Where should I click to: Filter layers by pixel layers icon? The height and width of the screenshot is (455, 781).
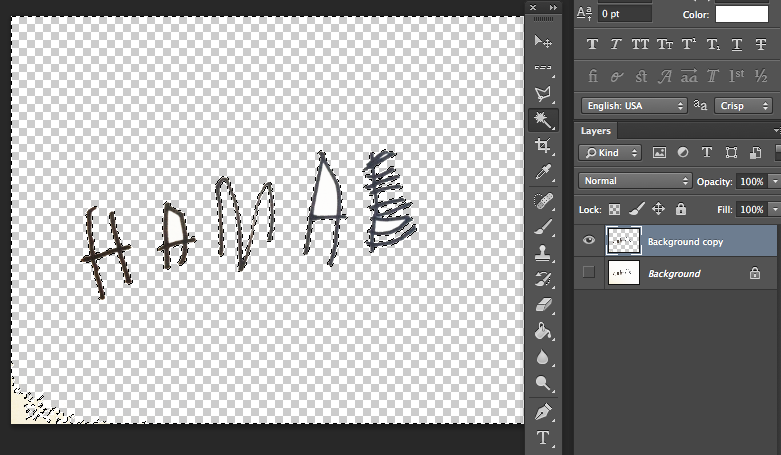tap(659, 152)
